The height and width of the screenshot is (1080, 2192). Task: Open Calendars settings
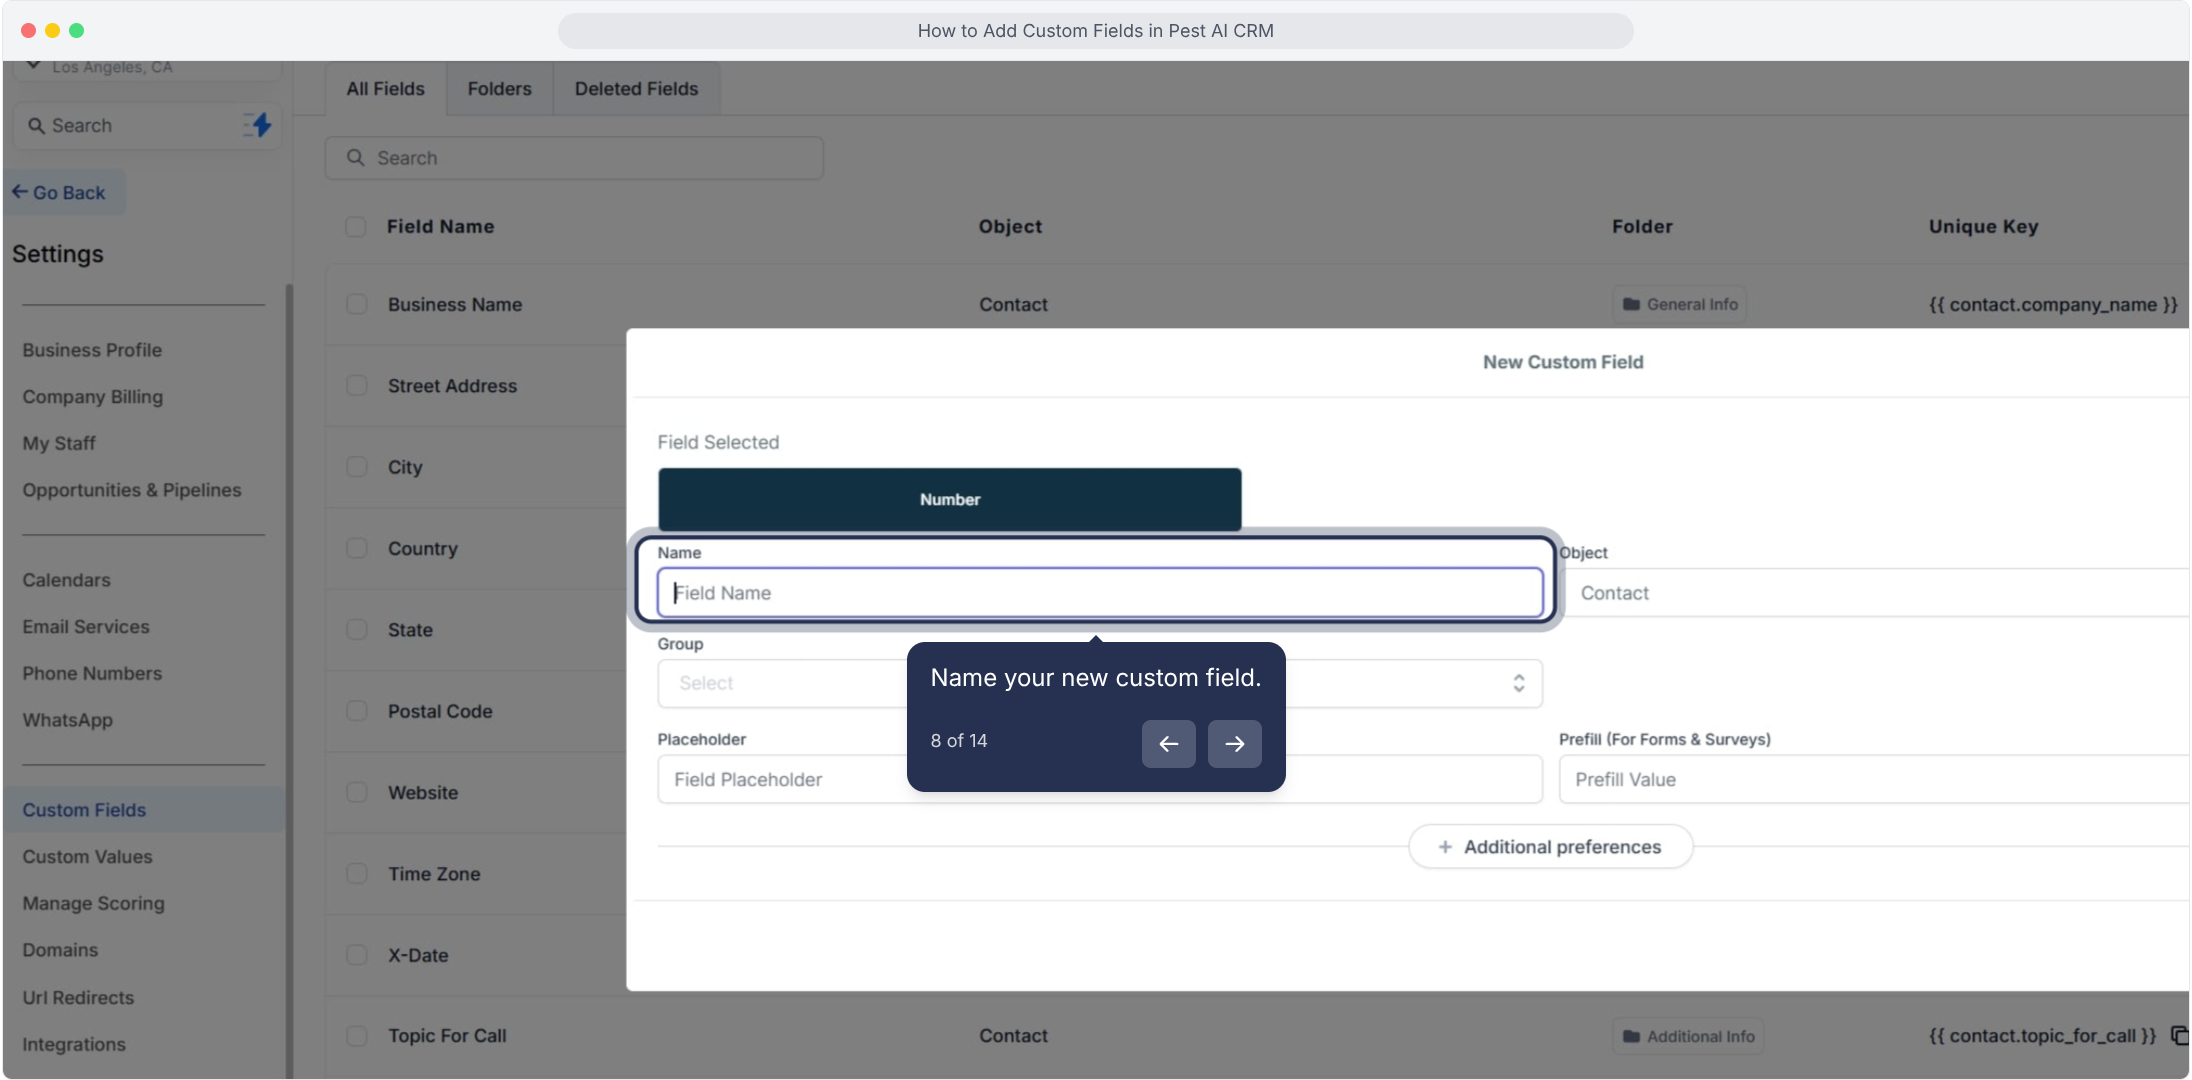[67, 580]
